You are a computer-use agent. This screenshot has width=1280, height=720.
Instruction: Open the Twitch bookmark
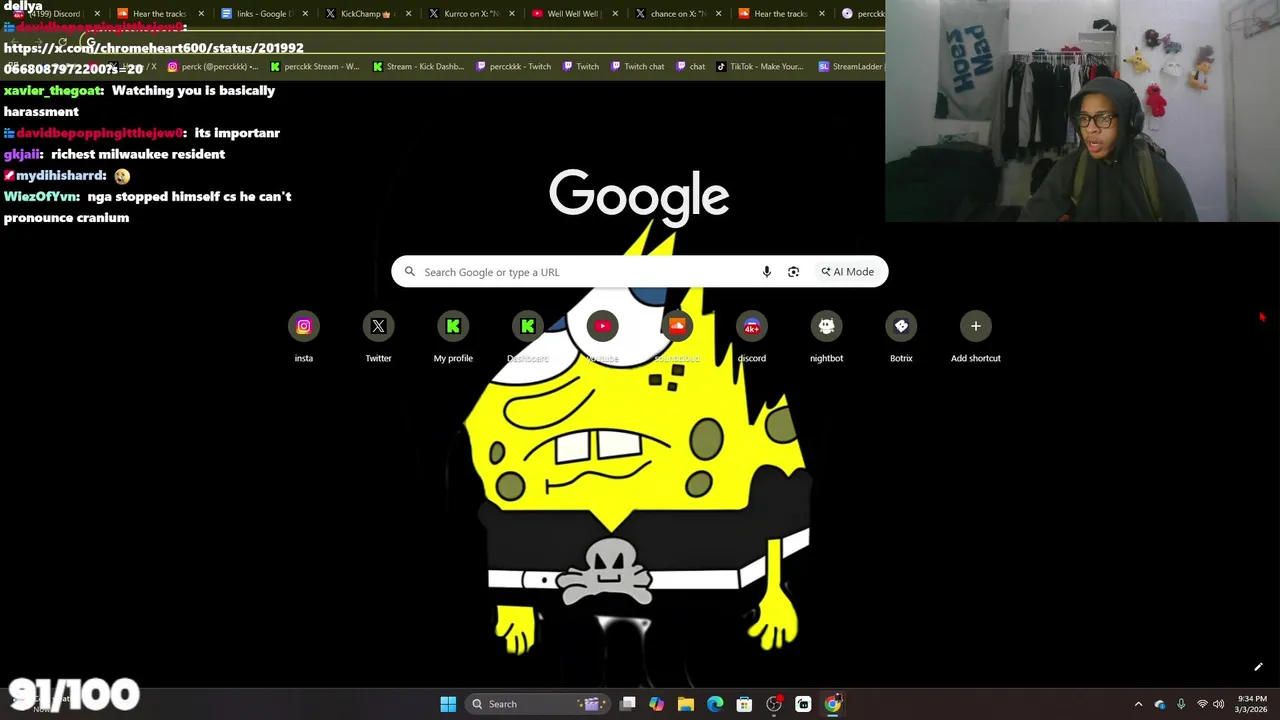pyautogui.click(x=581, y=67)
